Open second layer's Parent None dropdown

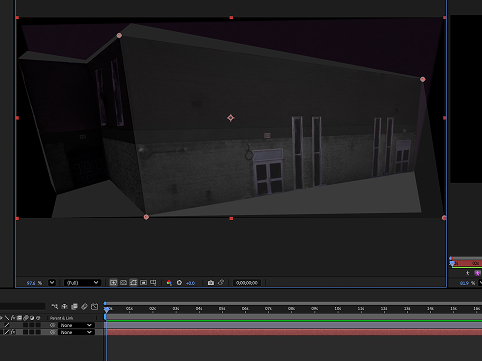pos(76,332)
